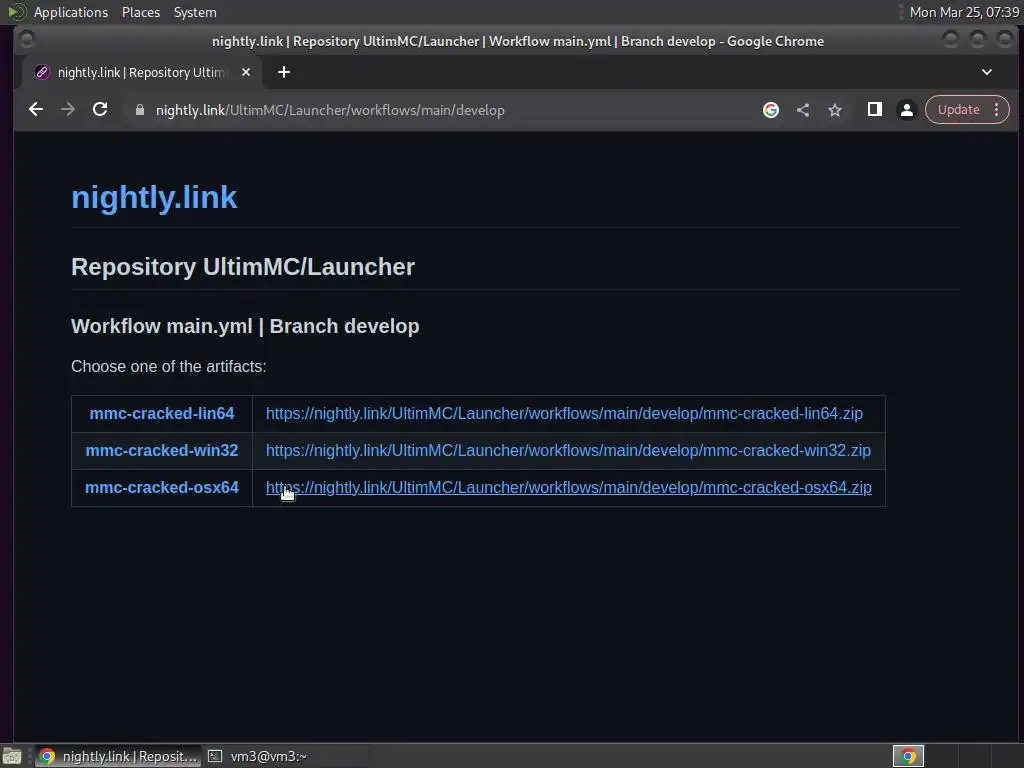Open the System menu
Screen dimensions: 1024x768
(195, 12)
